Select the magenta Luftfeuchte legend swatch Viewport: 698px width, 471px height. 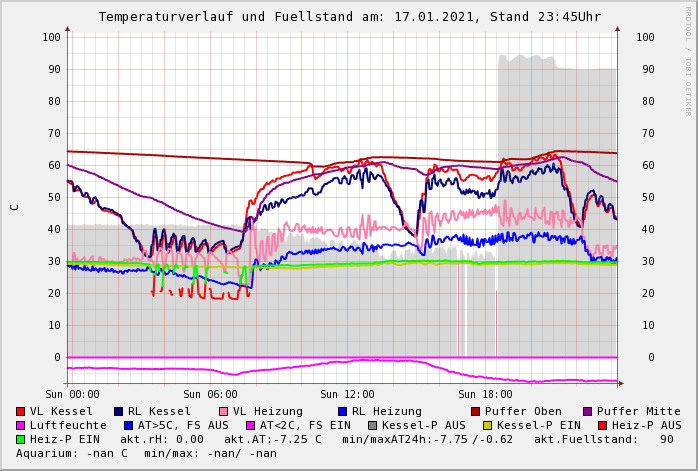(21, 426)
